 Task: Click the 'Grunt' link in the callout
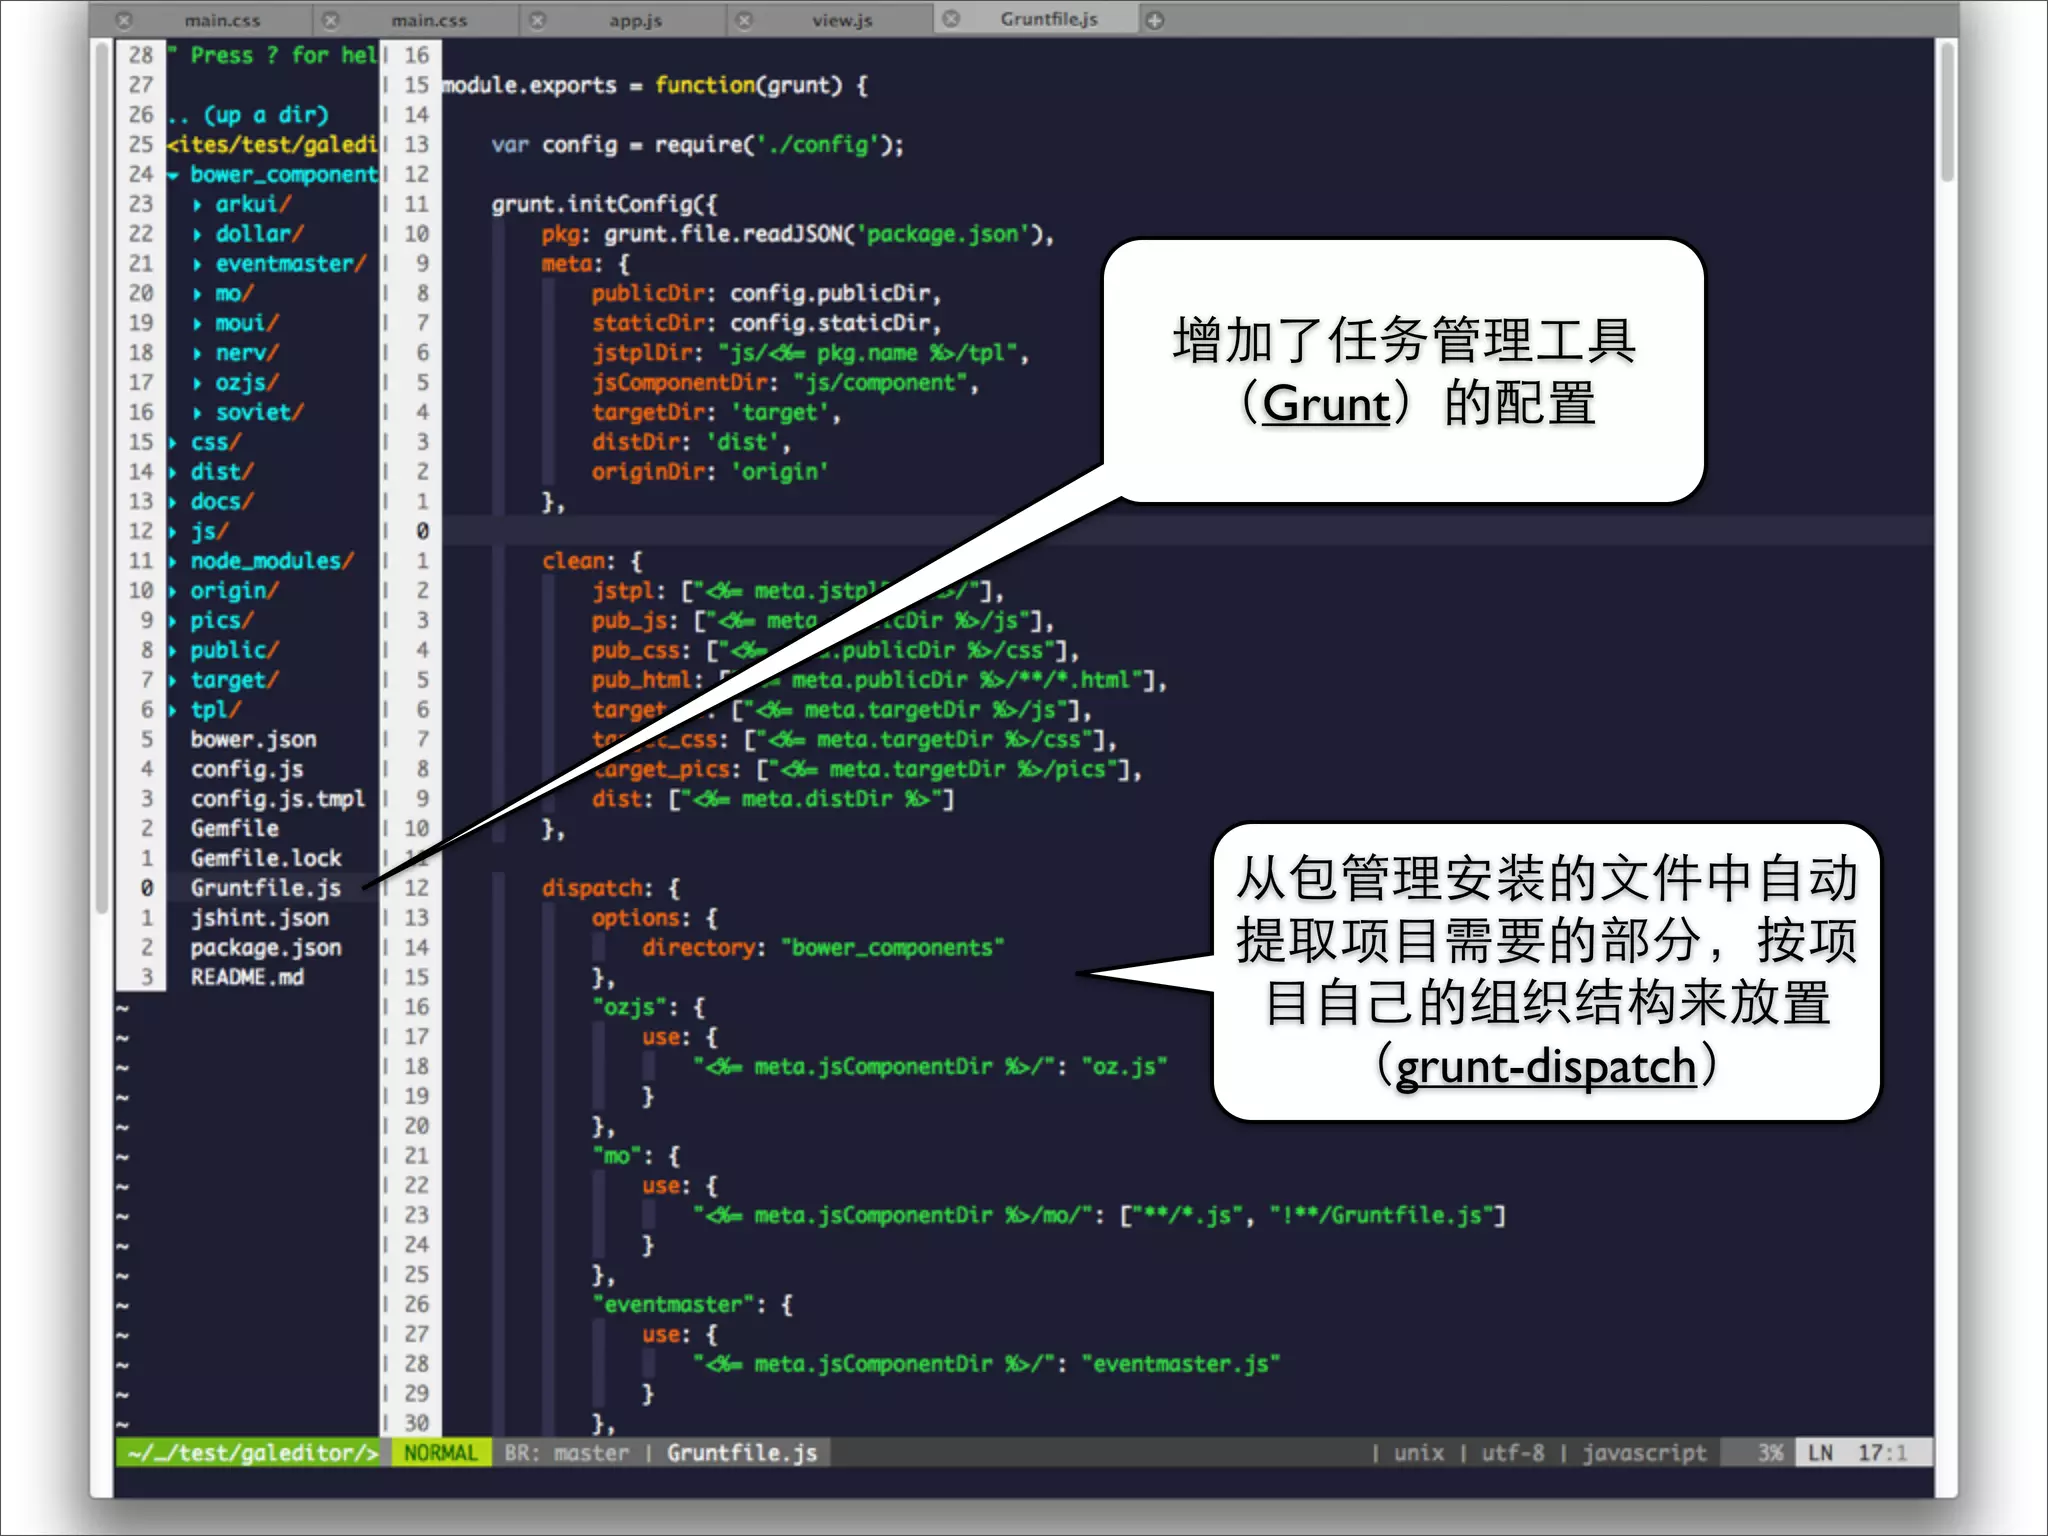[x=1326, y=405]
